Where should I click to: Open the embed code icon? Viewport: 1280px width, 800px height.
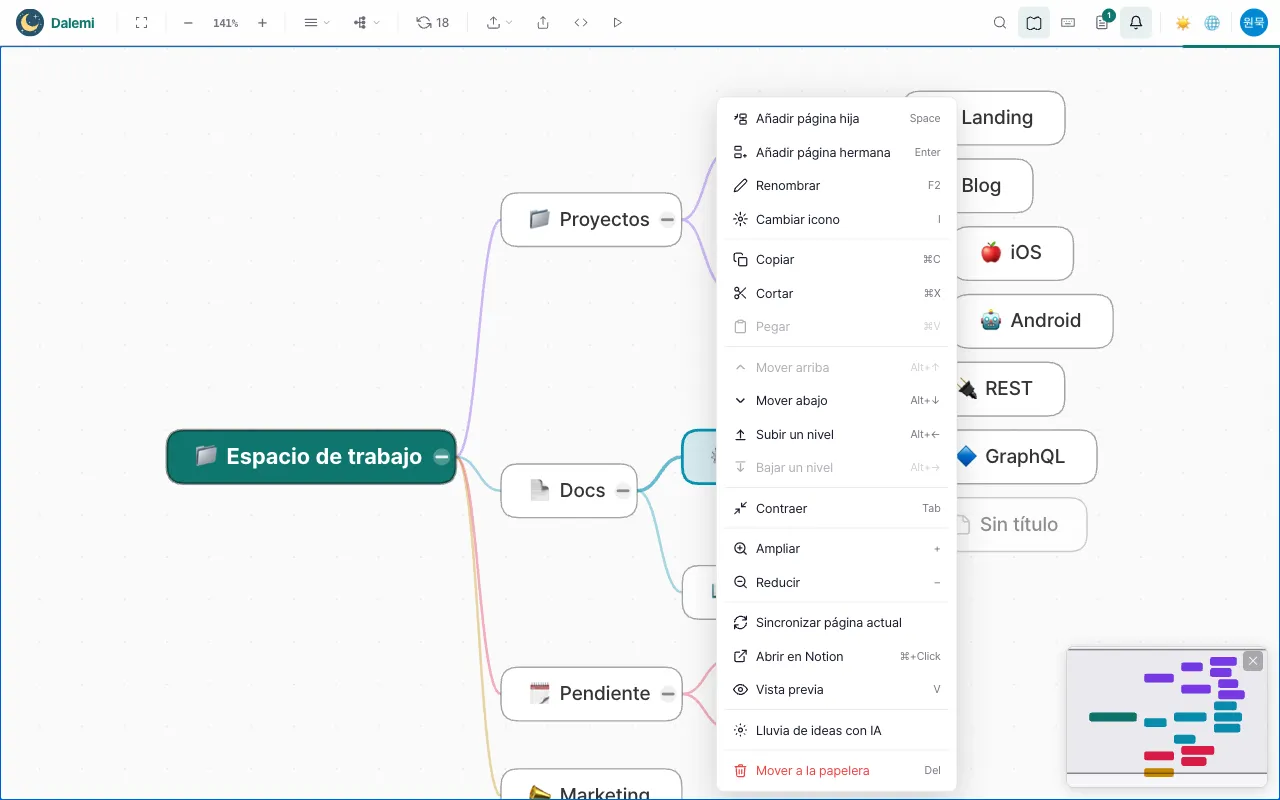(581, 22)
